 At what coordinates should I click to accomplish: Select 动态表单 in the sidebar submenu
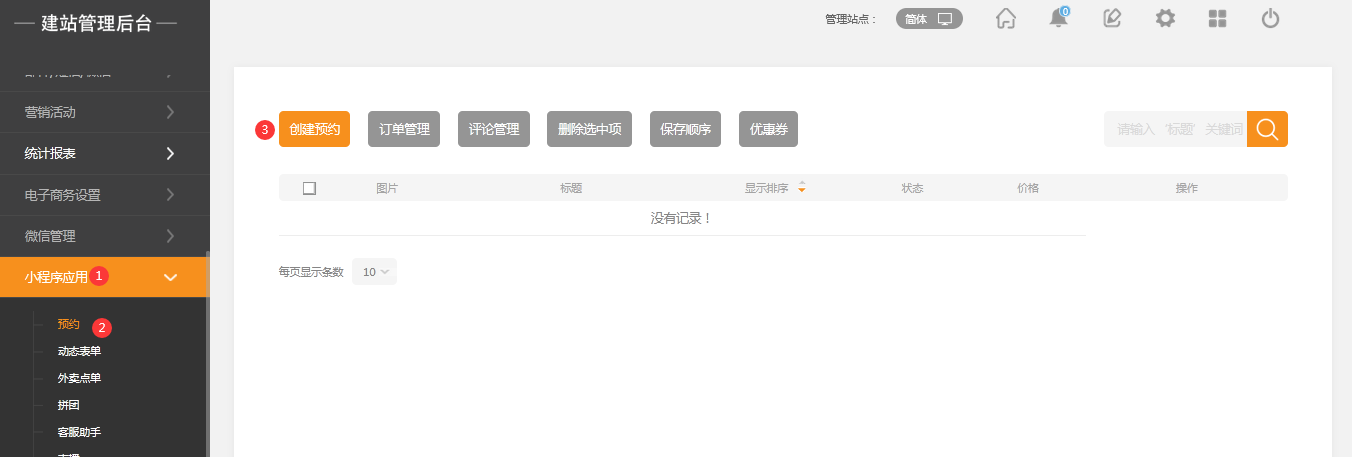click(79, 352)
